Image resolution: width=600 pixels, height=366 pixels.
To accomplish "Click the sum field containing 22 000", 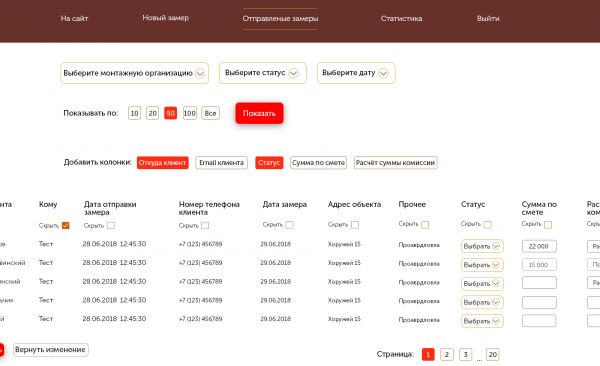I will [x=539, y=246].
